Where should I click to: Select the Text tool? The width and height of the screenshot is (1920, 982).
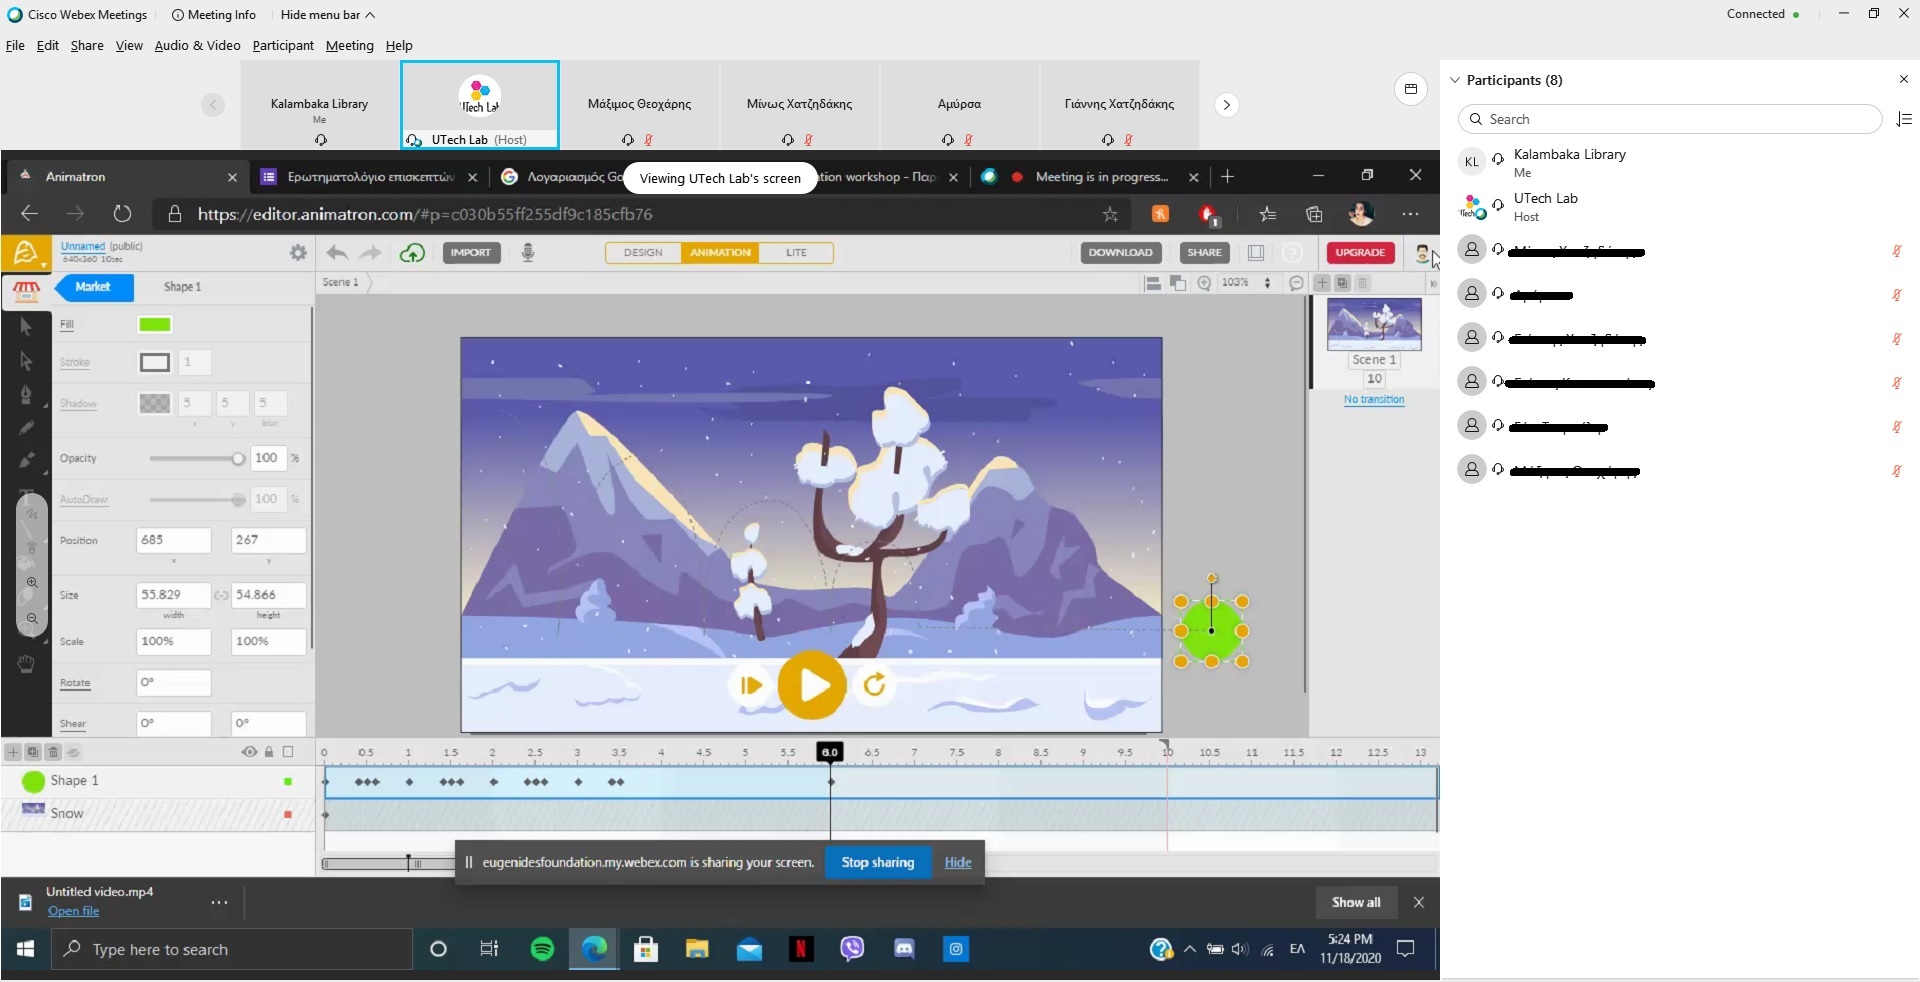click(x=27, y=494)
